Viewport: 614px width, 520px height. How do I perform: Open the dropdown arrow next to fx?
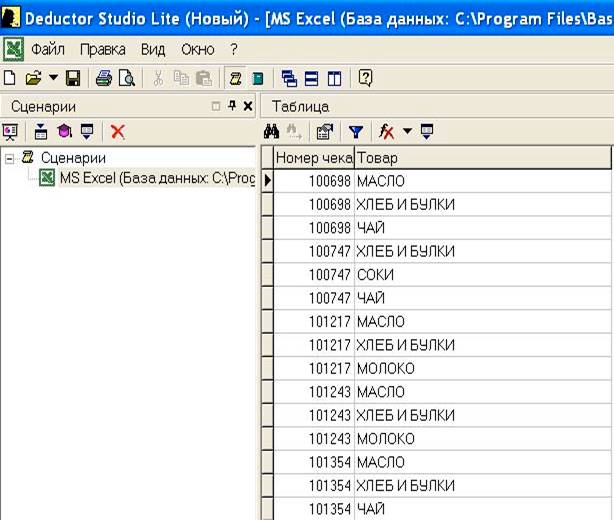point(407,131)
